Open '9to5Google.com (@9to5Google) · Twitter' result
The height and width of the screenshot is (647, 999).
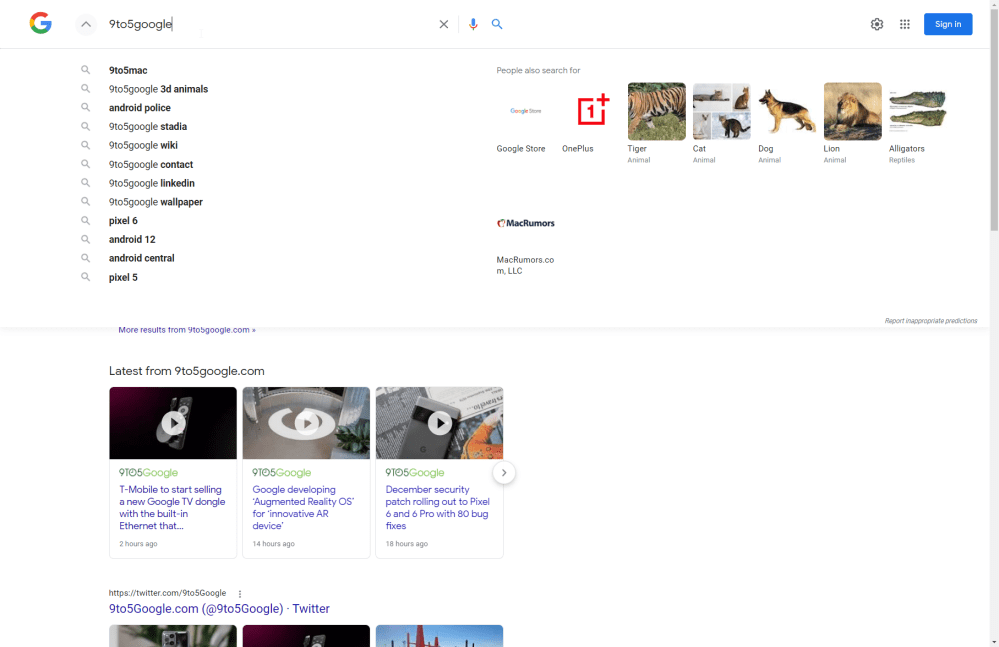click(219, 609)
